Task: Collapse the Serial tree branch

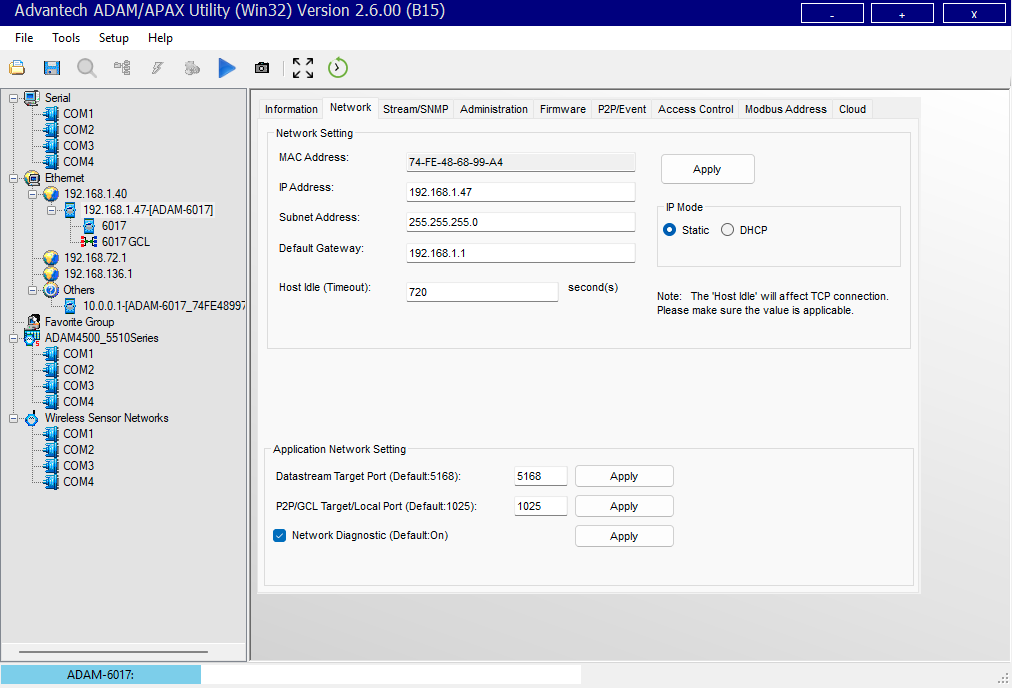Action: click(x=14, y=98)
